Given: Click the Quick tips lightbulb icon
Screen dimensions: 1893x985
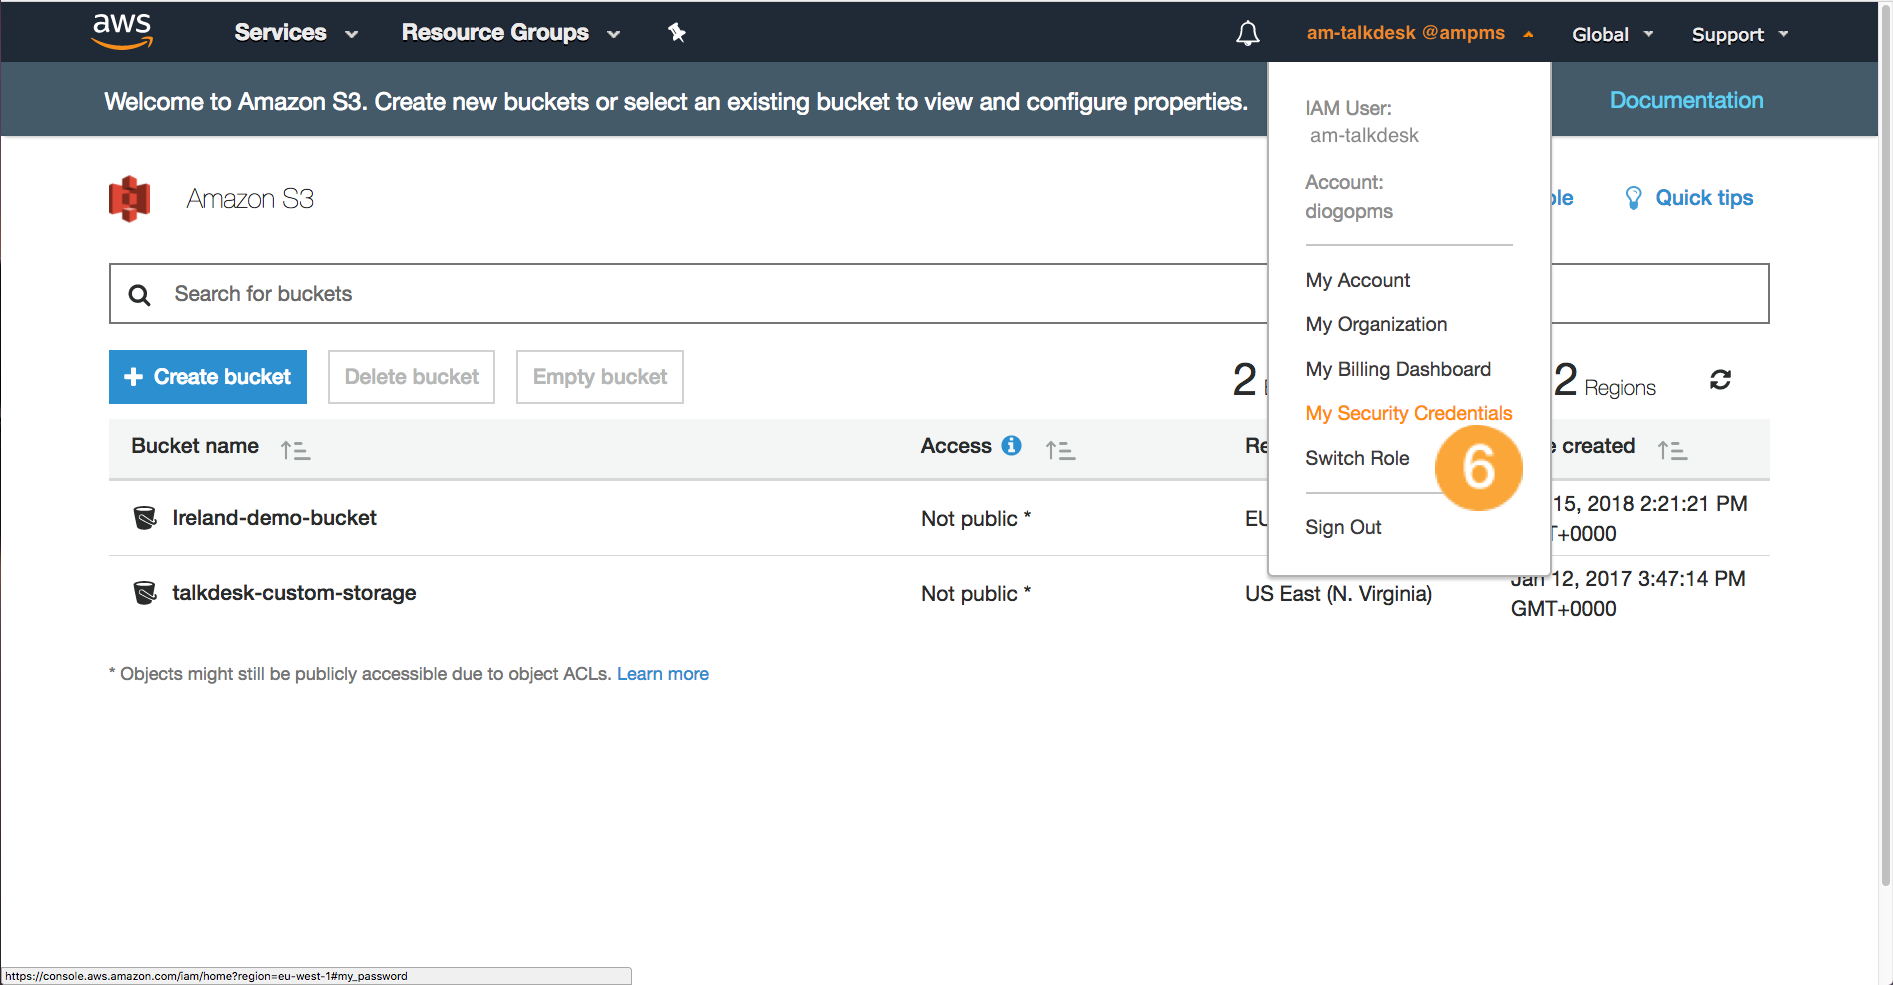Looking at the screenshot, I should pos(1633,198).
